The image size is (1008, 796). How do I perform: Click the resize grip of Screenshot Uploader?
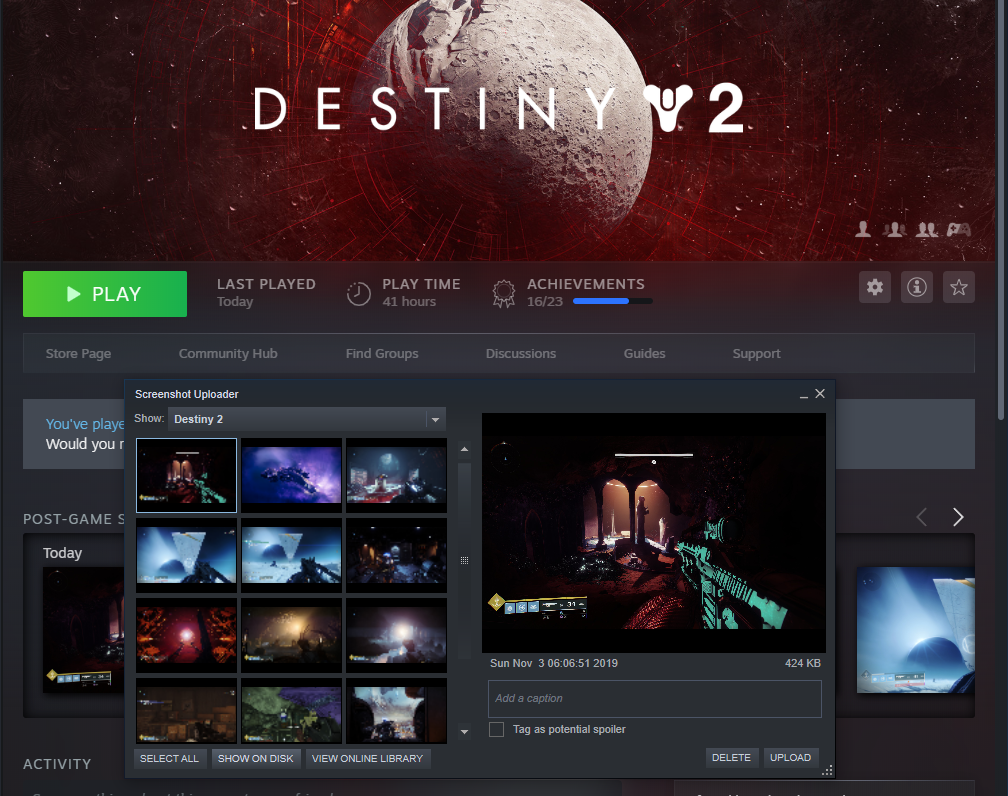(x=827, y=770)
